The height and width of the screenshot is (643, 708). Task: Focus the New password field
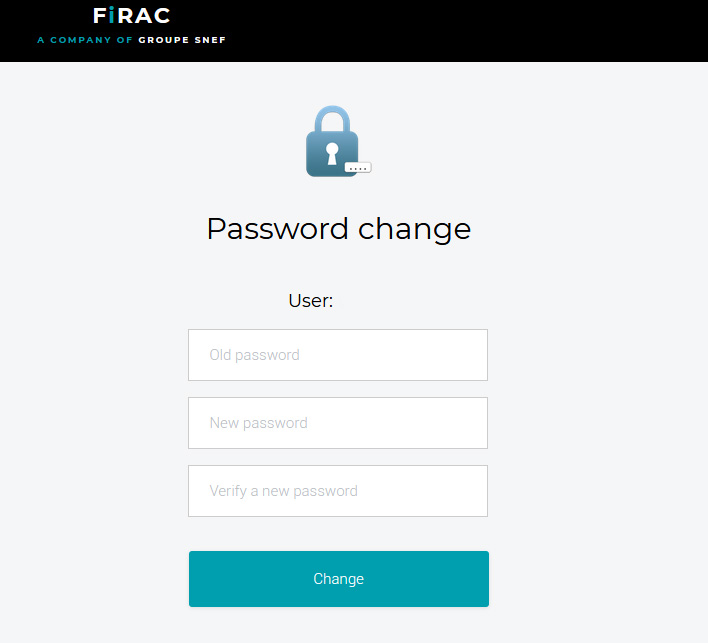(x=338, y=423)
